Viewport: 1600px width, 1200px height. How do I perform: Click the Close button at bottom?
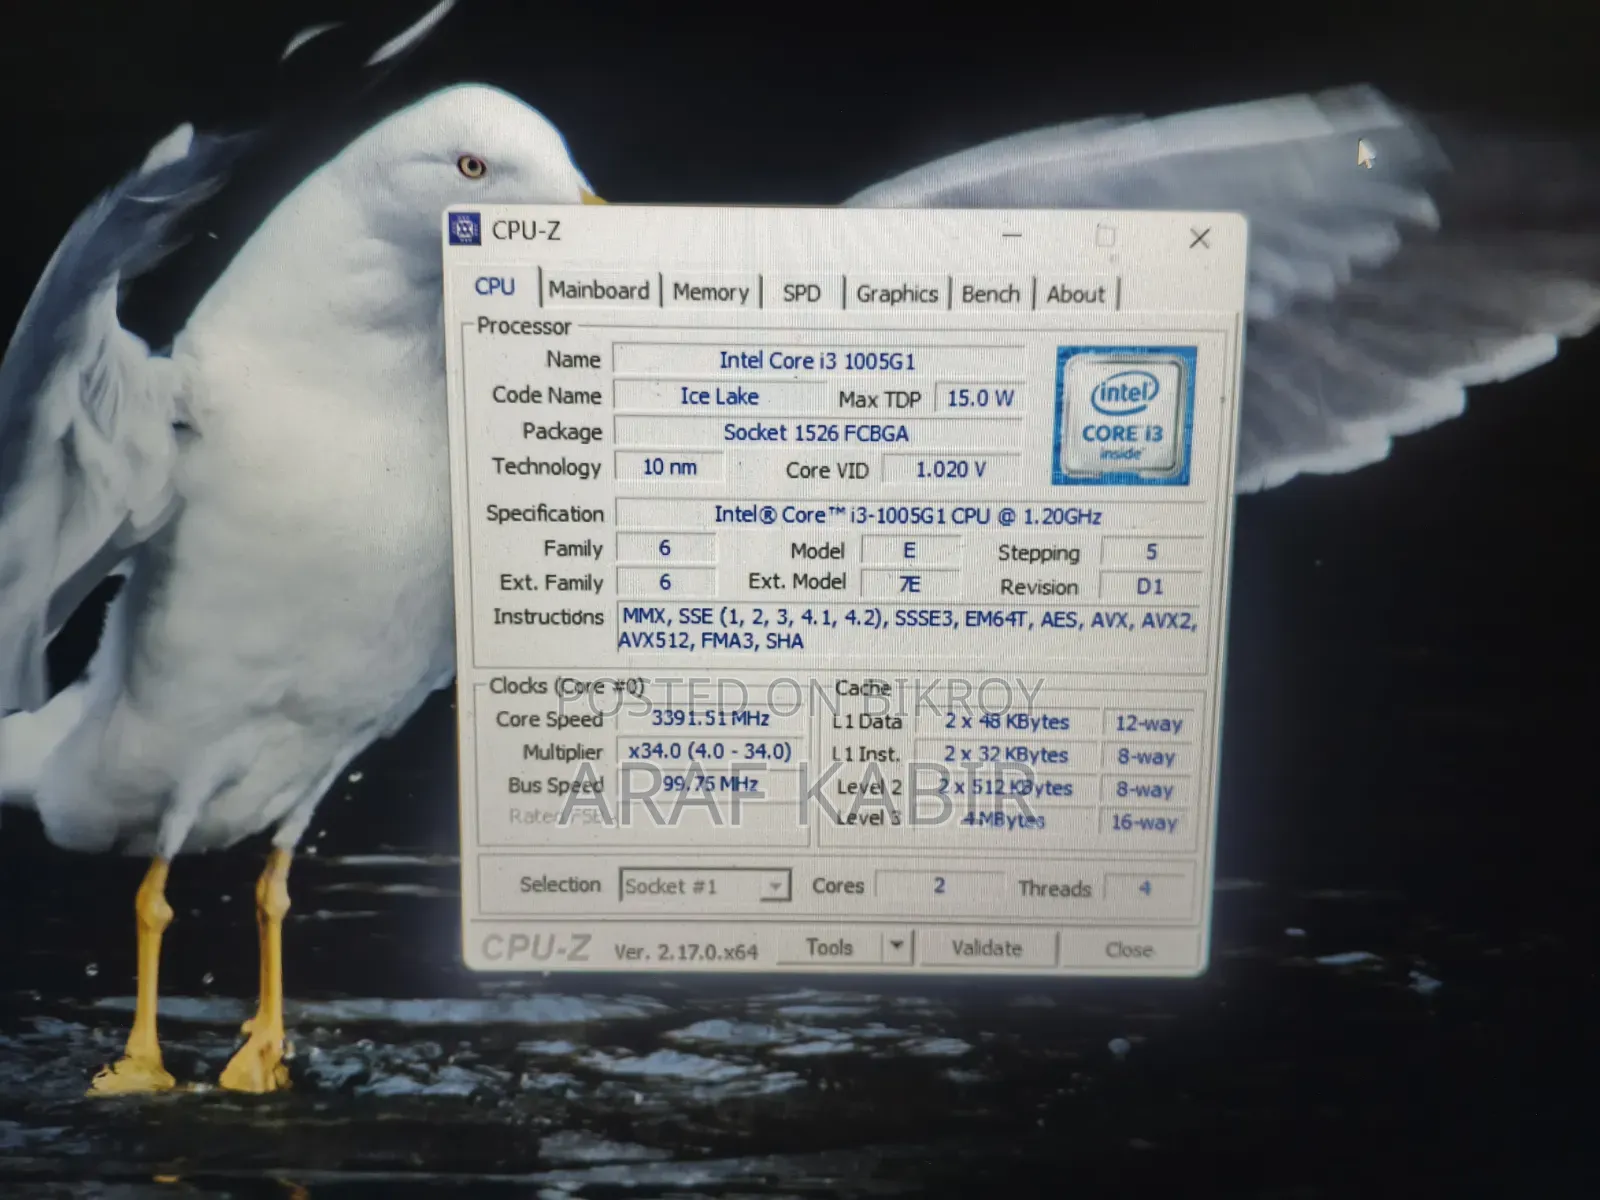(x=1129, y=950)
